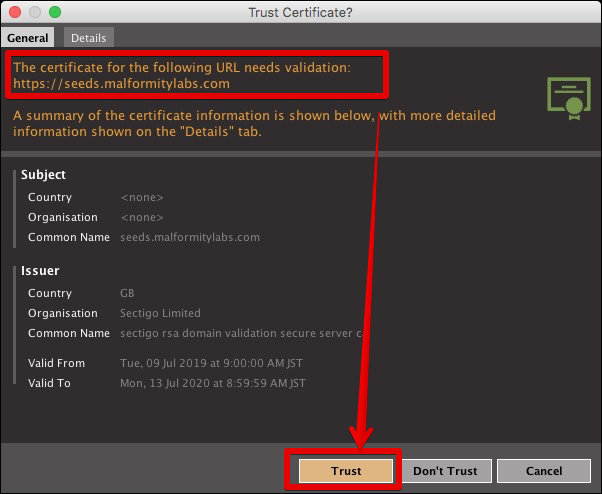Screen dimensions: 602x494
Task: Click the Subject Organisation <none> value
Action: tap(142, 217)
